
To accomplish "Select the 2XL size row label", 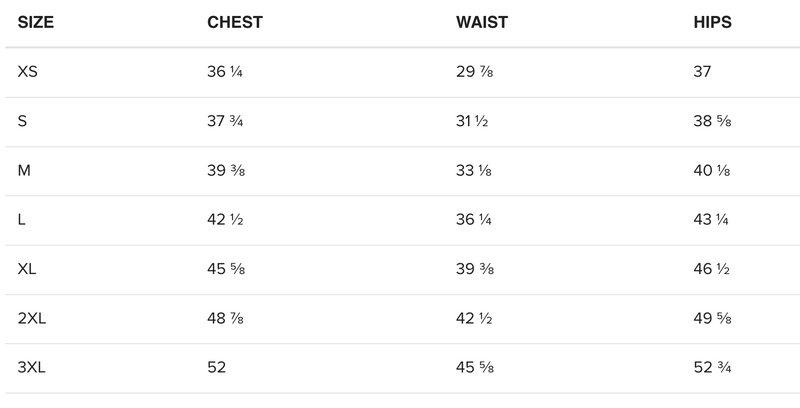I will point(33,319).
